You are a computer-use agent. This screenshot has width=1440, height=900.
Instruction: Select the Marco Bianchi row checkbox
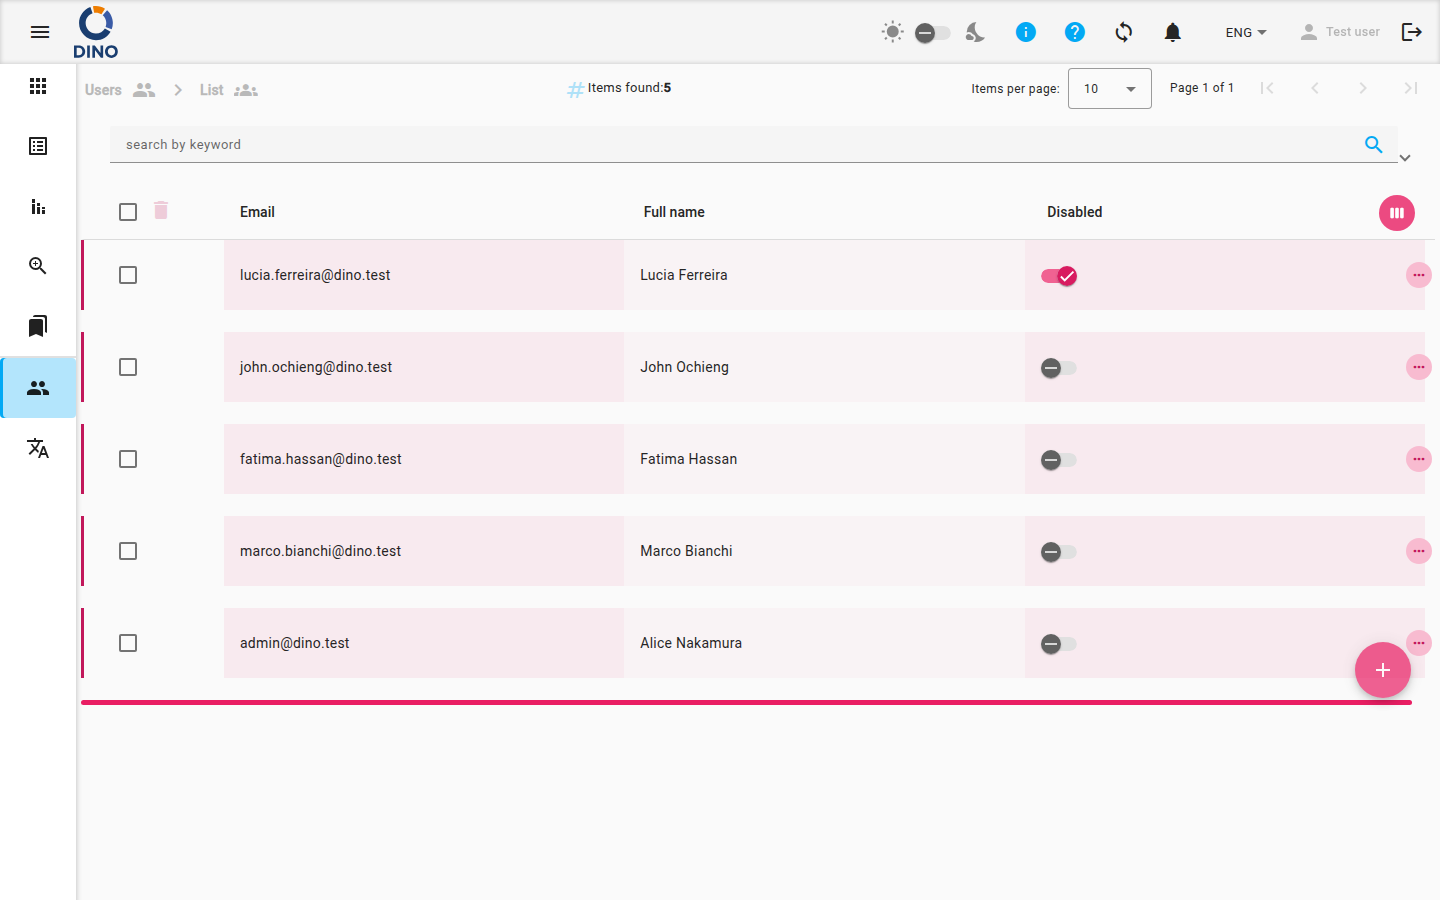pyautogui.click(x=128, y=551)
